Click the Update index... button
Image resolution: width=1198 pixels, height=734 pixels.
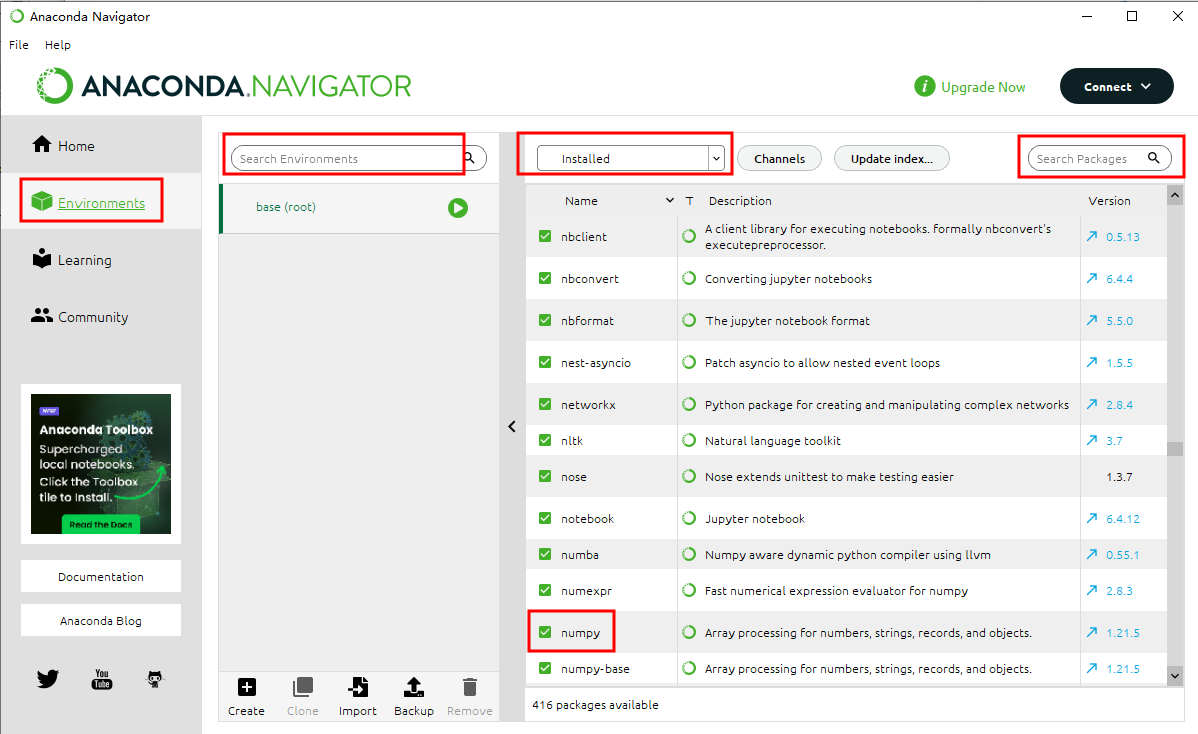click(892, 158)
